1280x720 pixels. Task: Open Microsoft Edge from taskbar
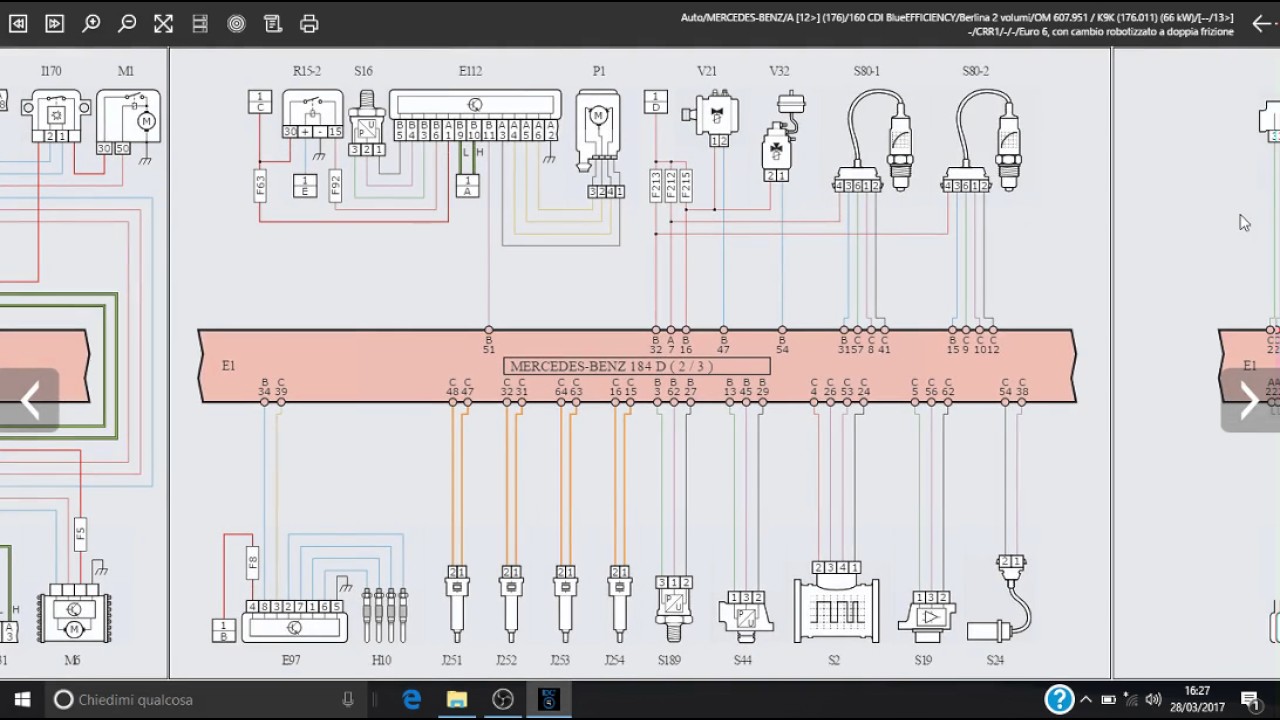pyautogui.click(x=411, y=700)
